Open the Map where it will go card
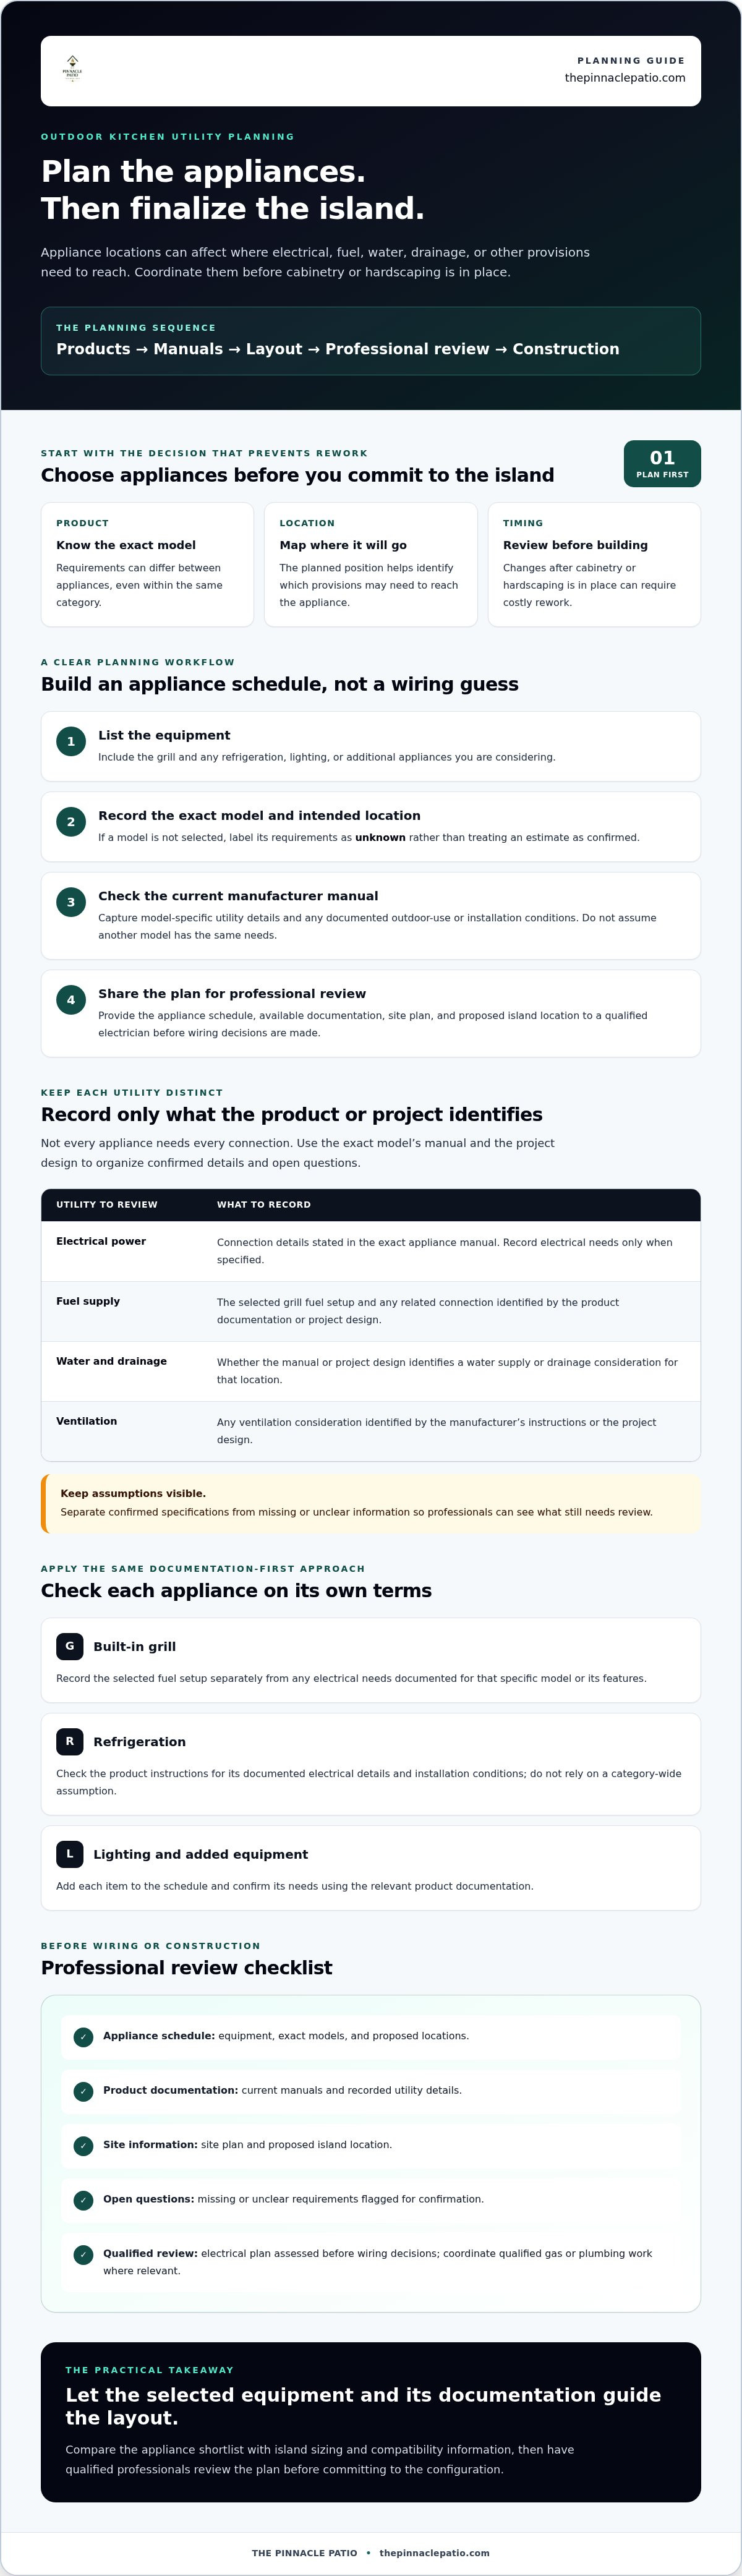 (371, 565)
